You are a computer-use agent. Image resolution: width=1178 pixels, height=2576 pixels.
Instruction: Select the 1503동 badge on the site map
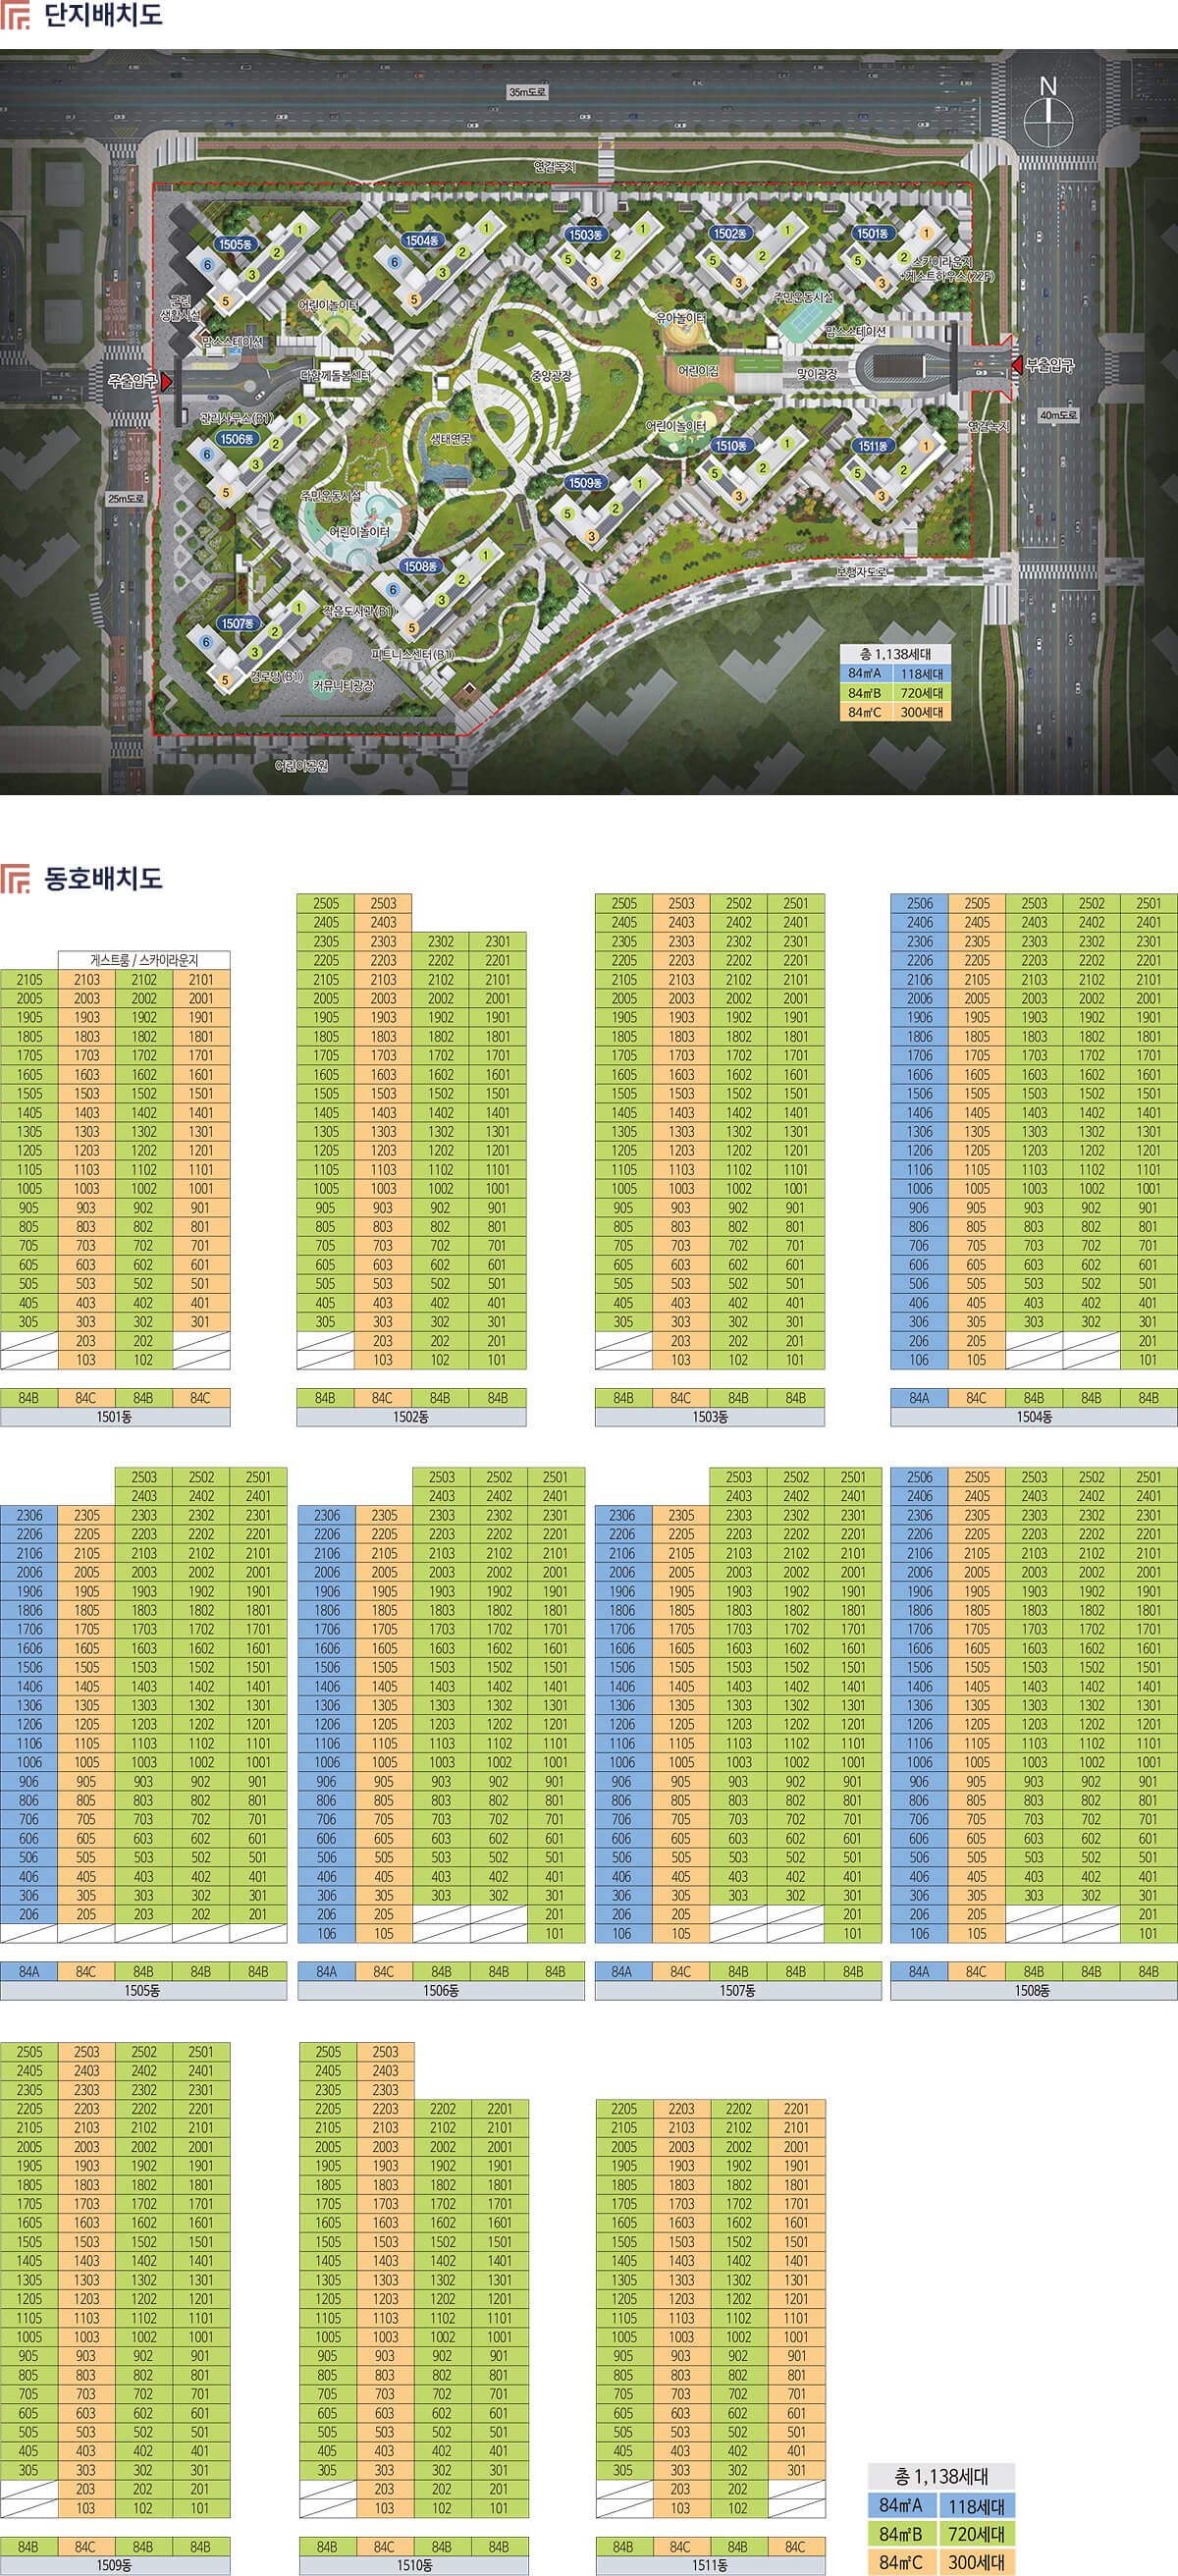tap(586, 234)
